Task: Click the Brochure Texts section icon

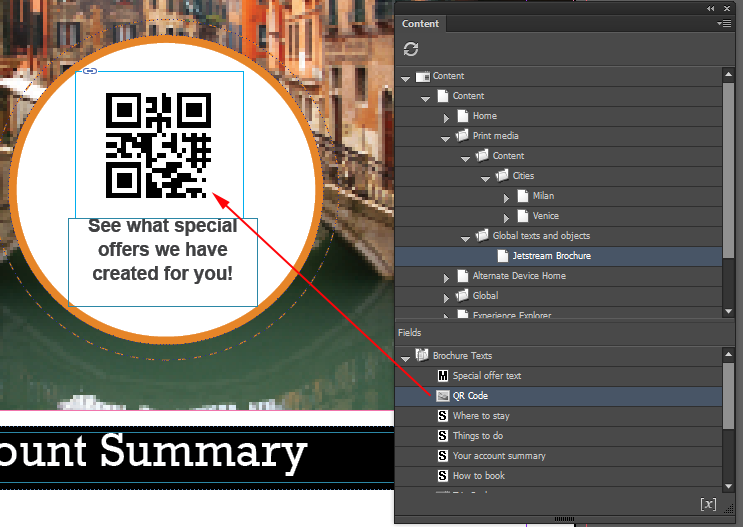Action: [x=422, y=355]
